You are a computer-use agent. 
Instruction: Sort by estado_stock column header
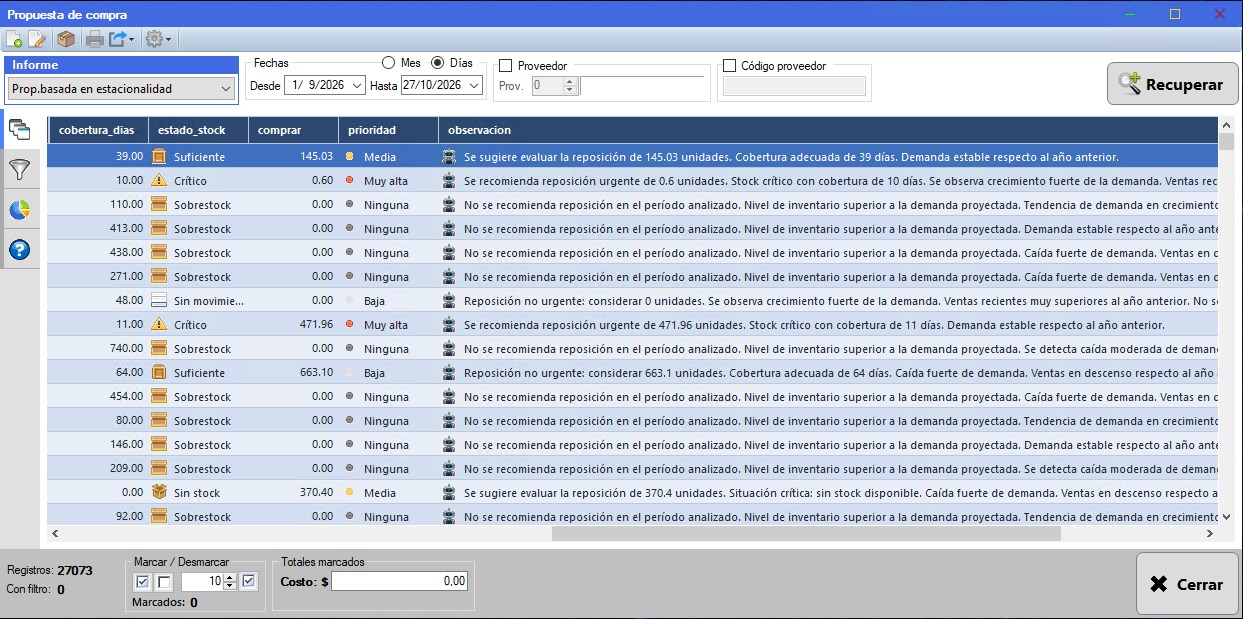click(198, 130)
